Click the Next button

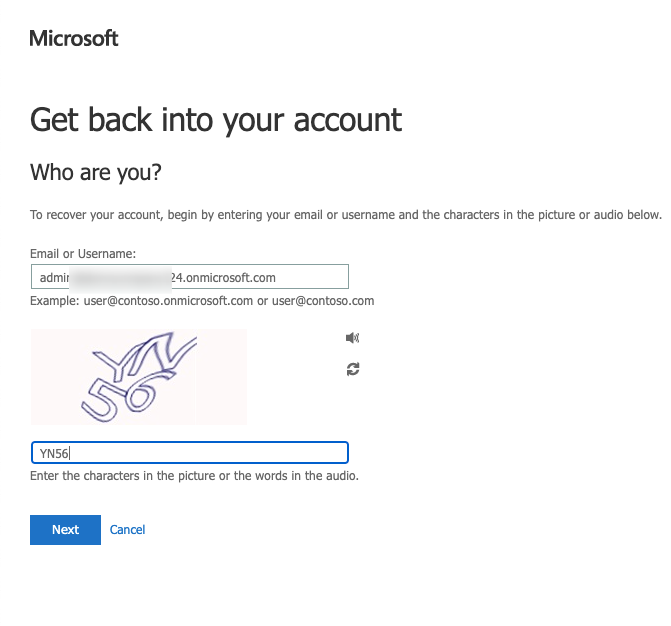(65, 530)
